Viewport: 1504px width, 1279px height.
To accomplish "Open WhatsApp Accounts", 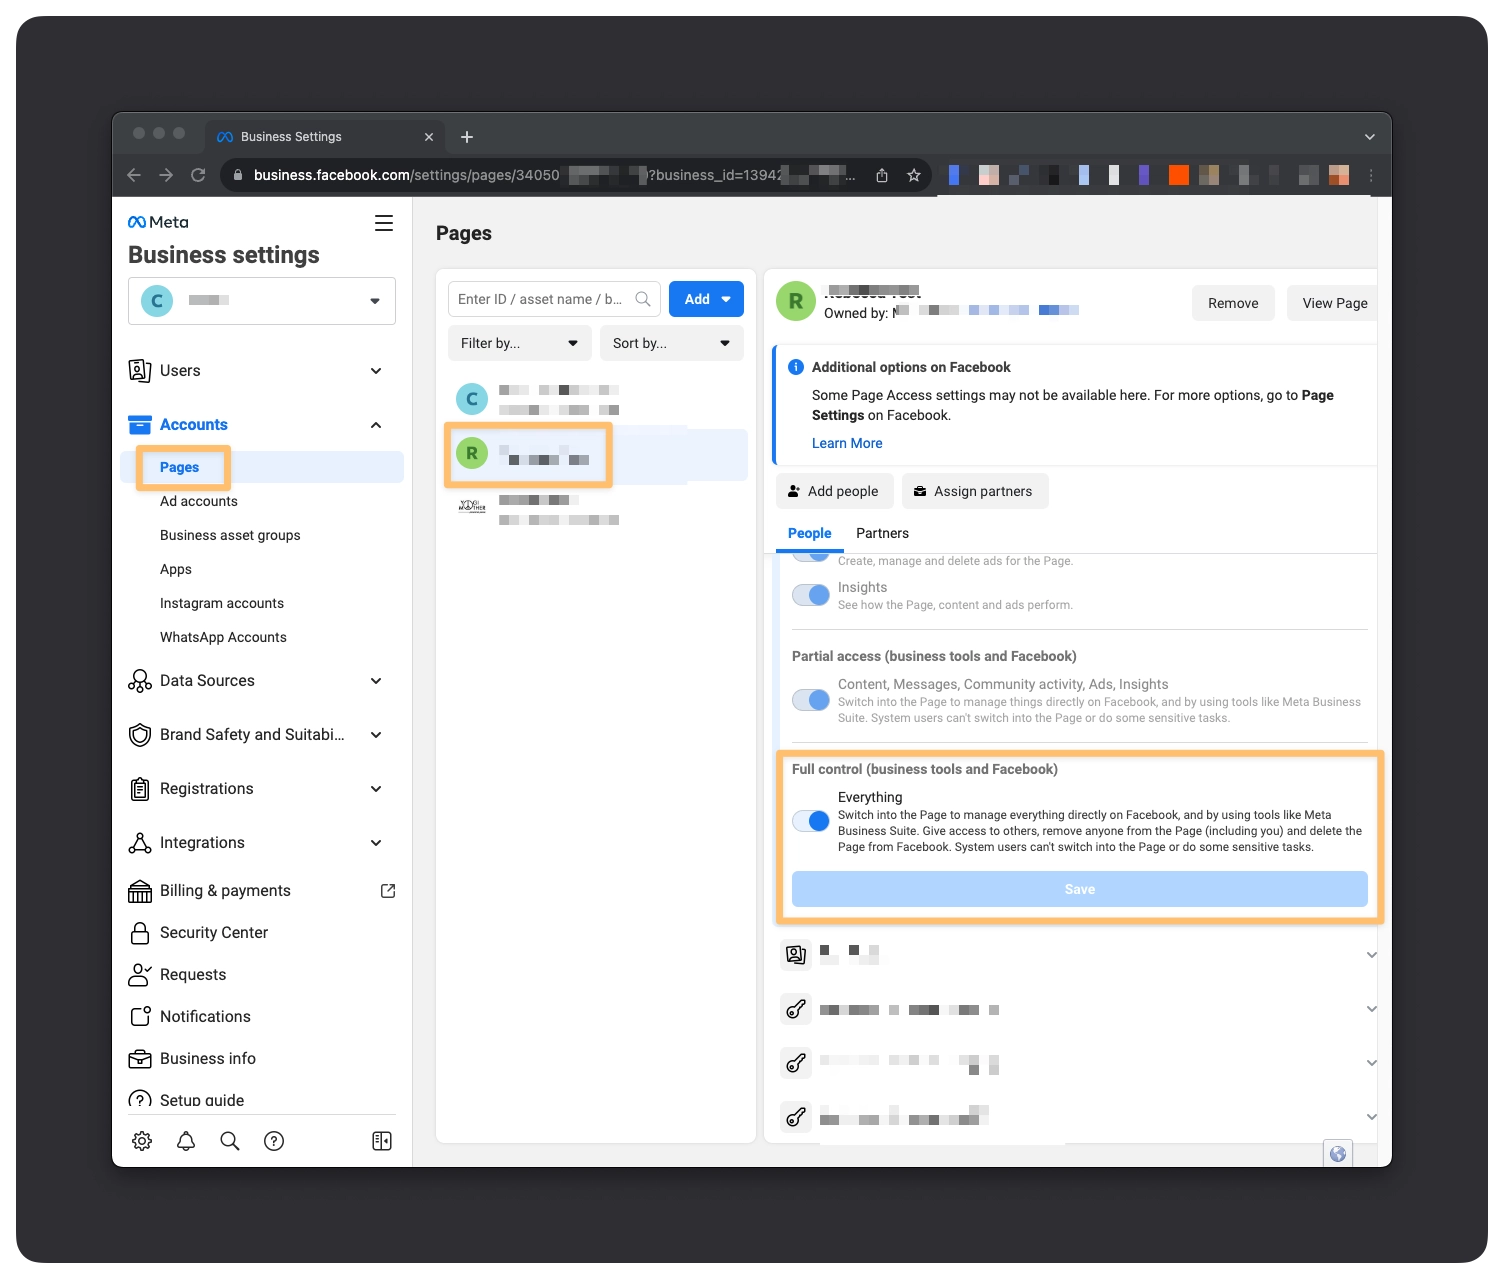I will coord(223,637).
